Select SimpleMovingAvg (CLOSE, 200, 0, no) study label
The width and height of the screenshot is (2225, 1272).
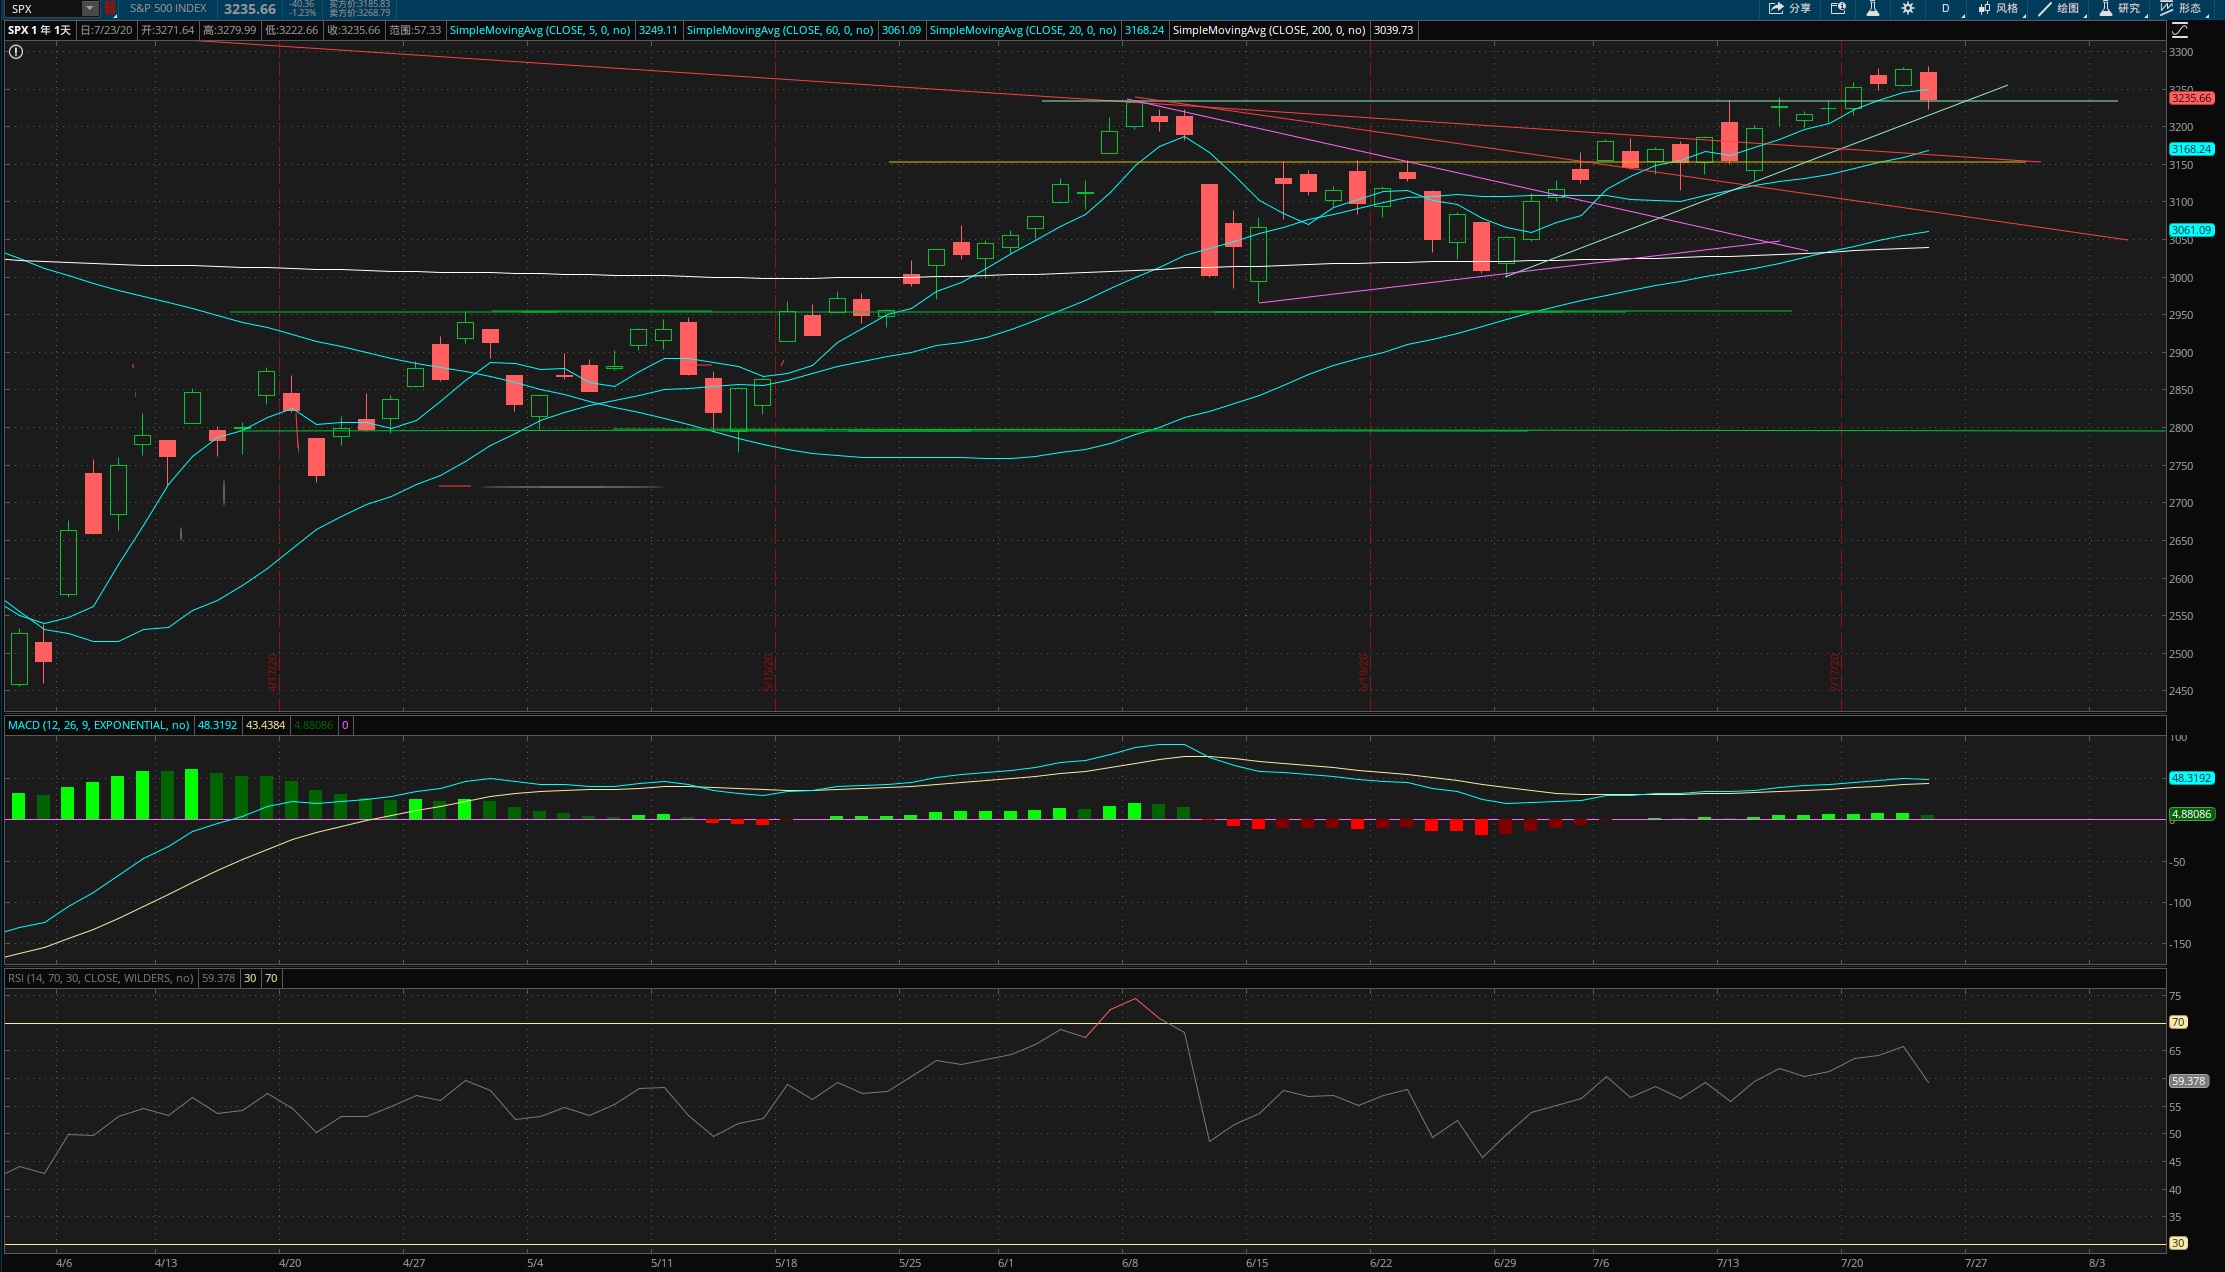1269,30
